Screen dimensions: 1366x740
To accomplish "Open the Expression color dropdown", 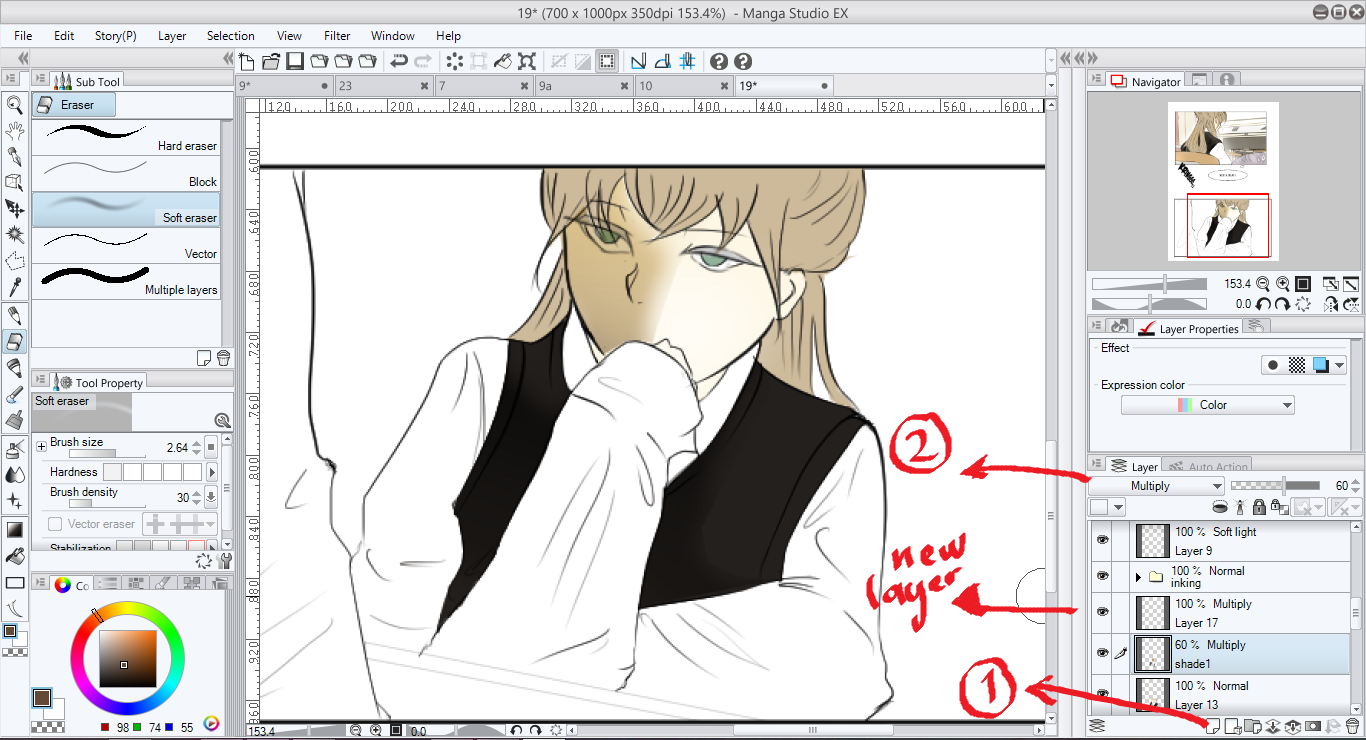I will pyautogui.click(x=1207, y=404).
